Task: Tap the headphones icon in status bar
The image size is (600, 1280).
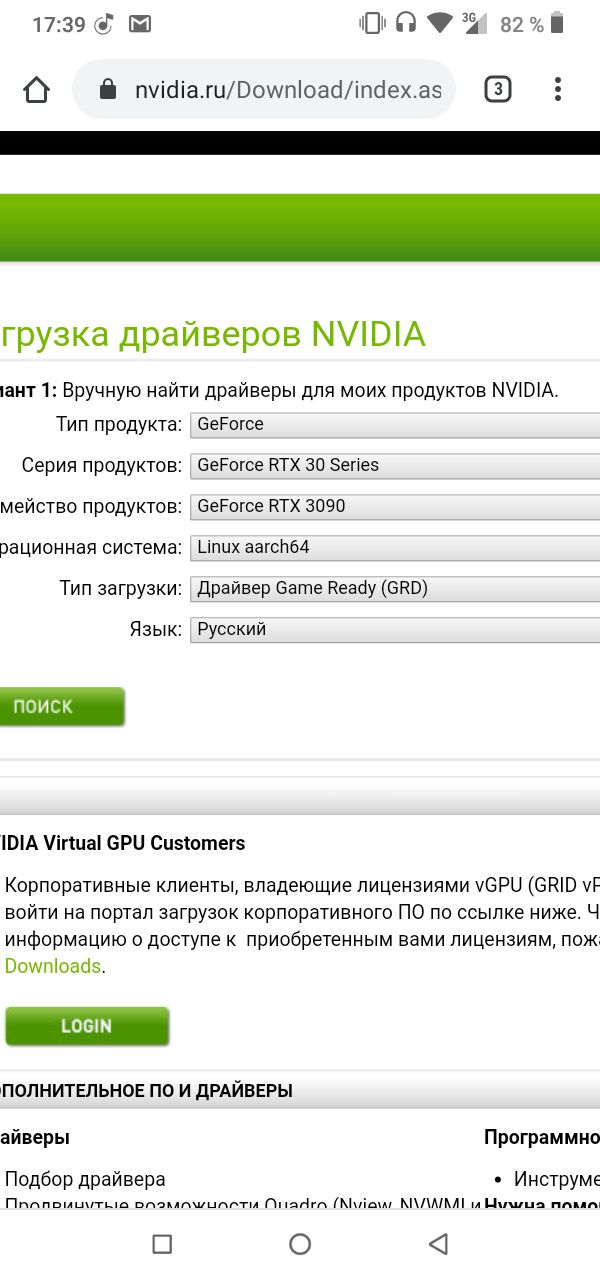Action: 405,23
